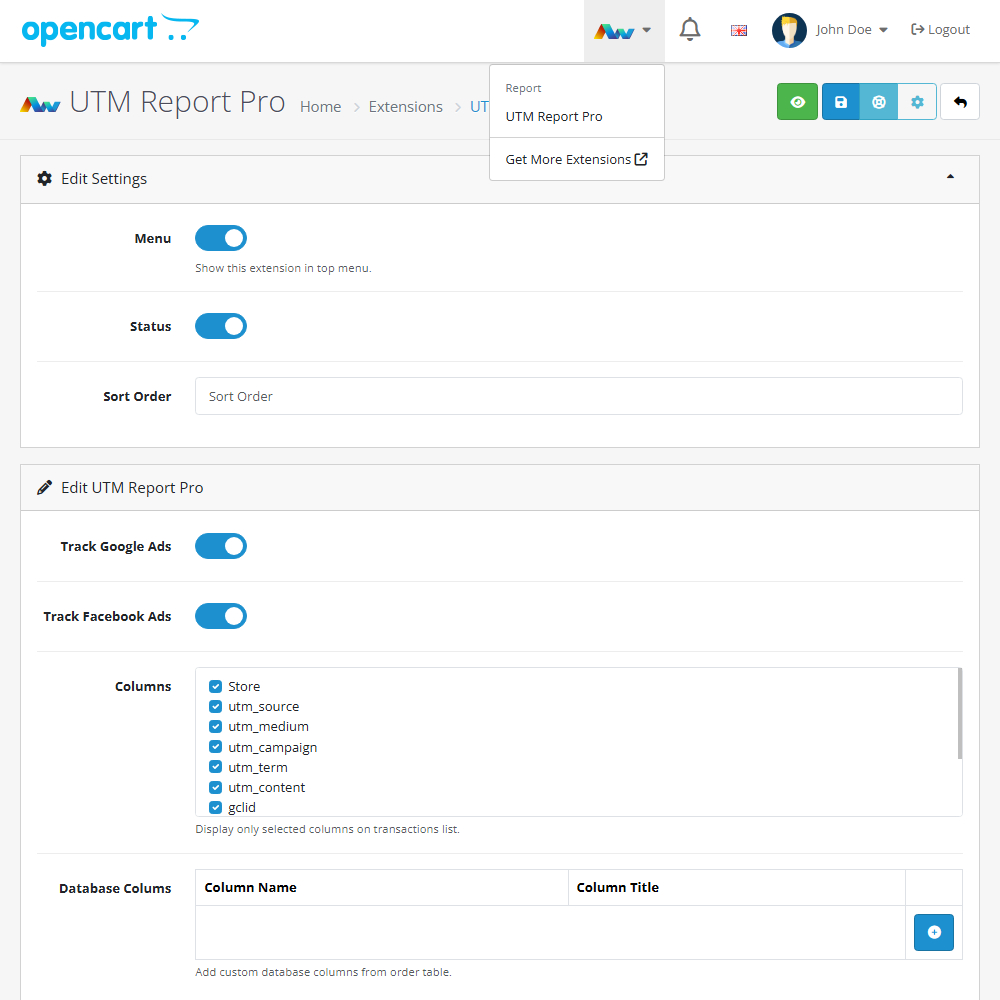Click the gear settings button in header
The image size is (1000, 1000).
point(917,102)
